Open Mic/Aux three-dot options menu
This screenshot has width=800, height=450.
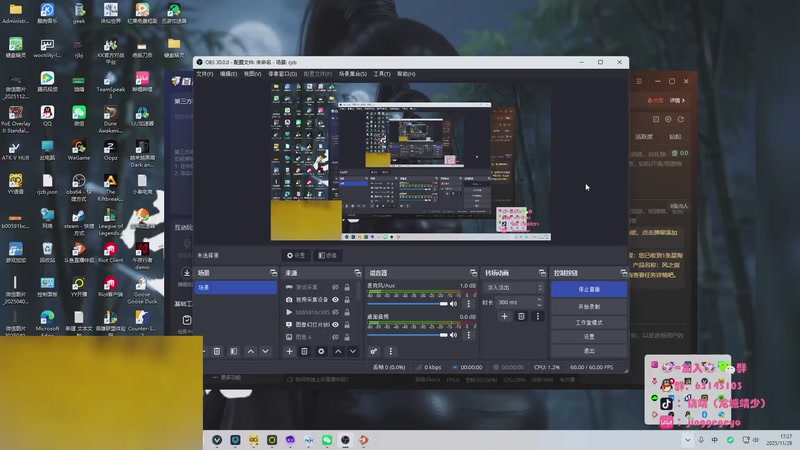[x=468, y=304]
